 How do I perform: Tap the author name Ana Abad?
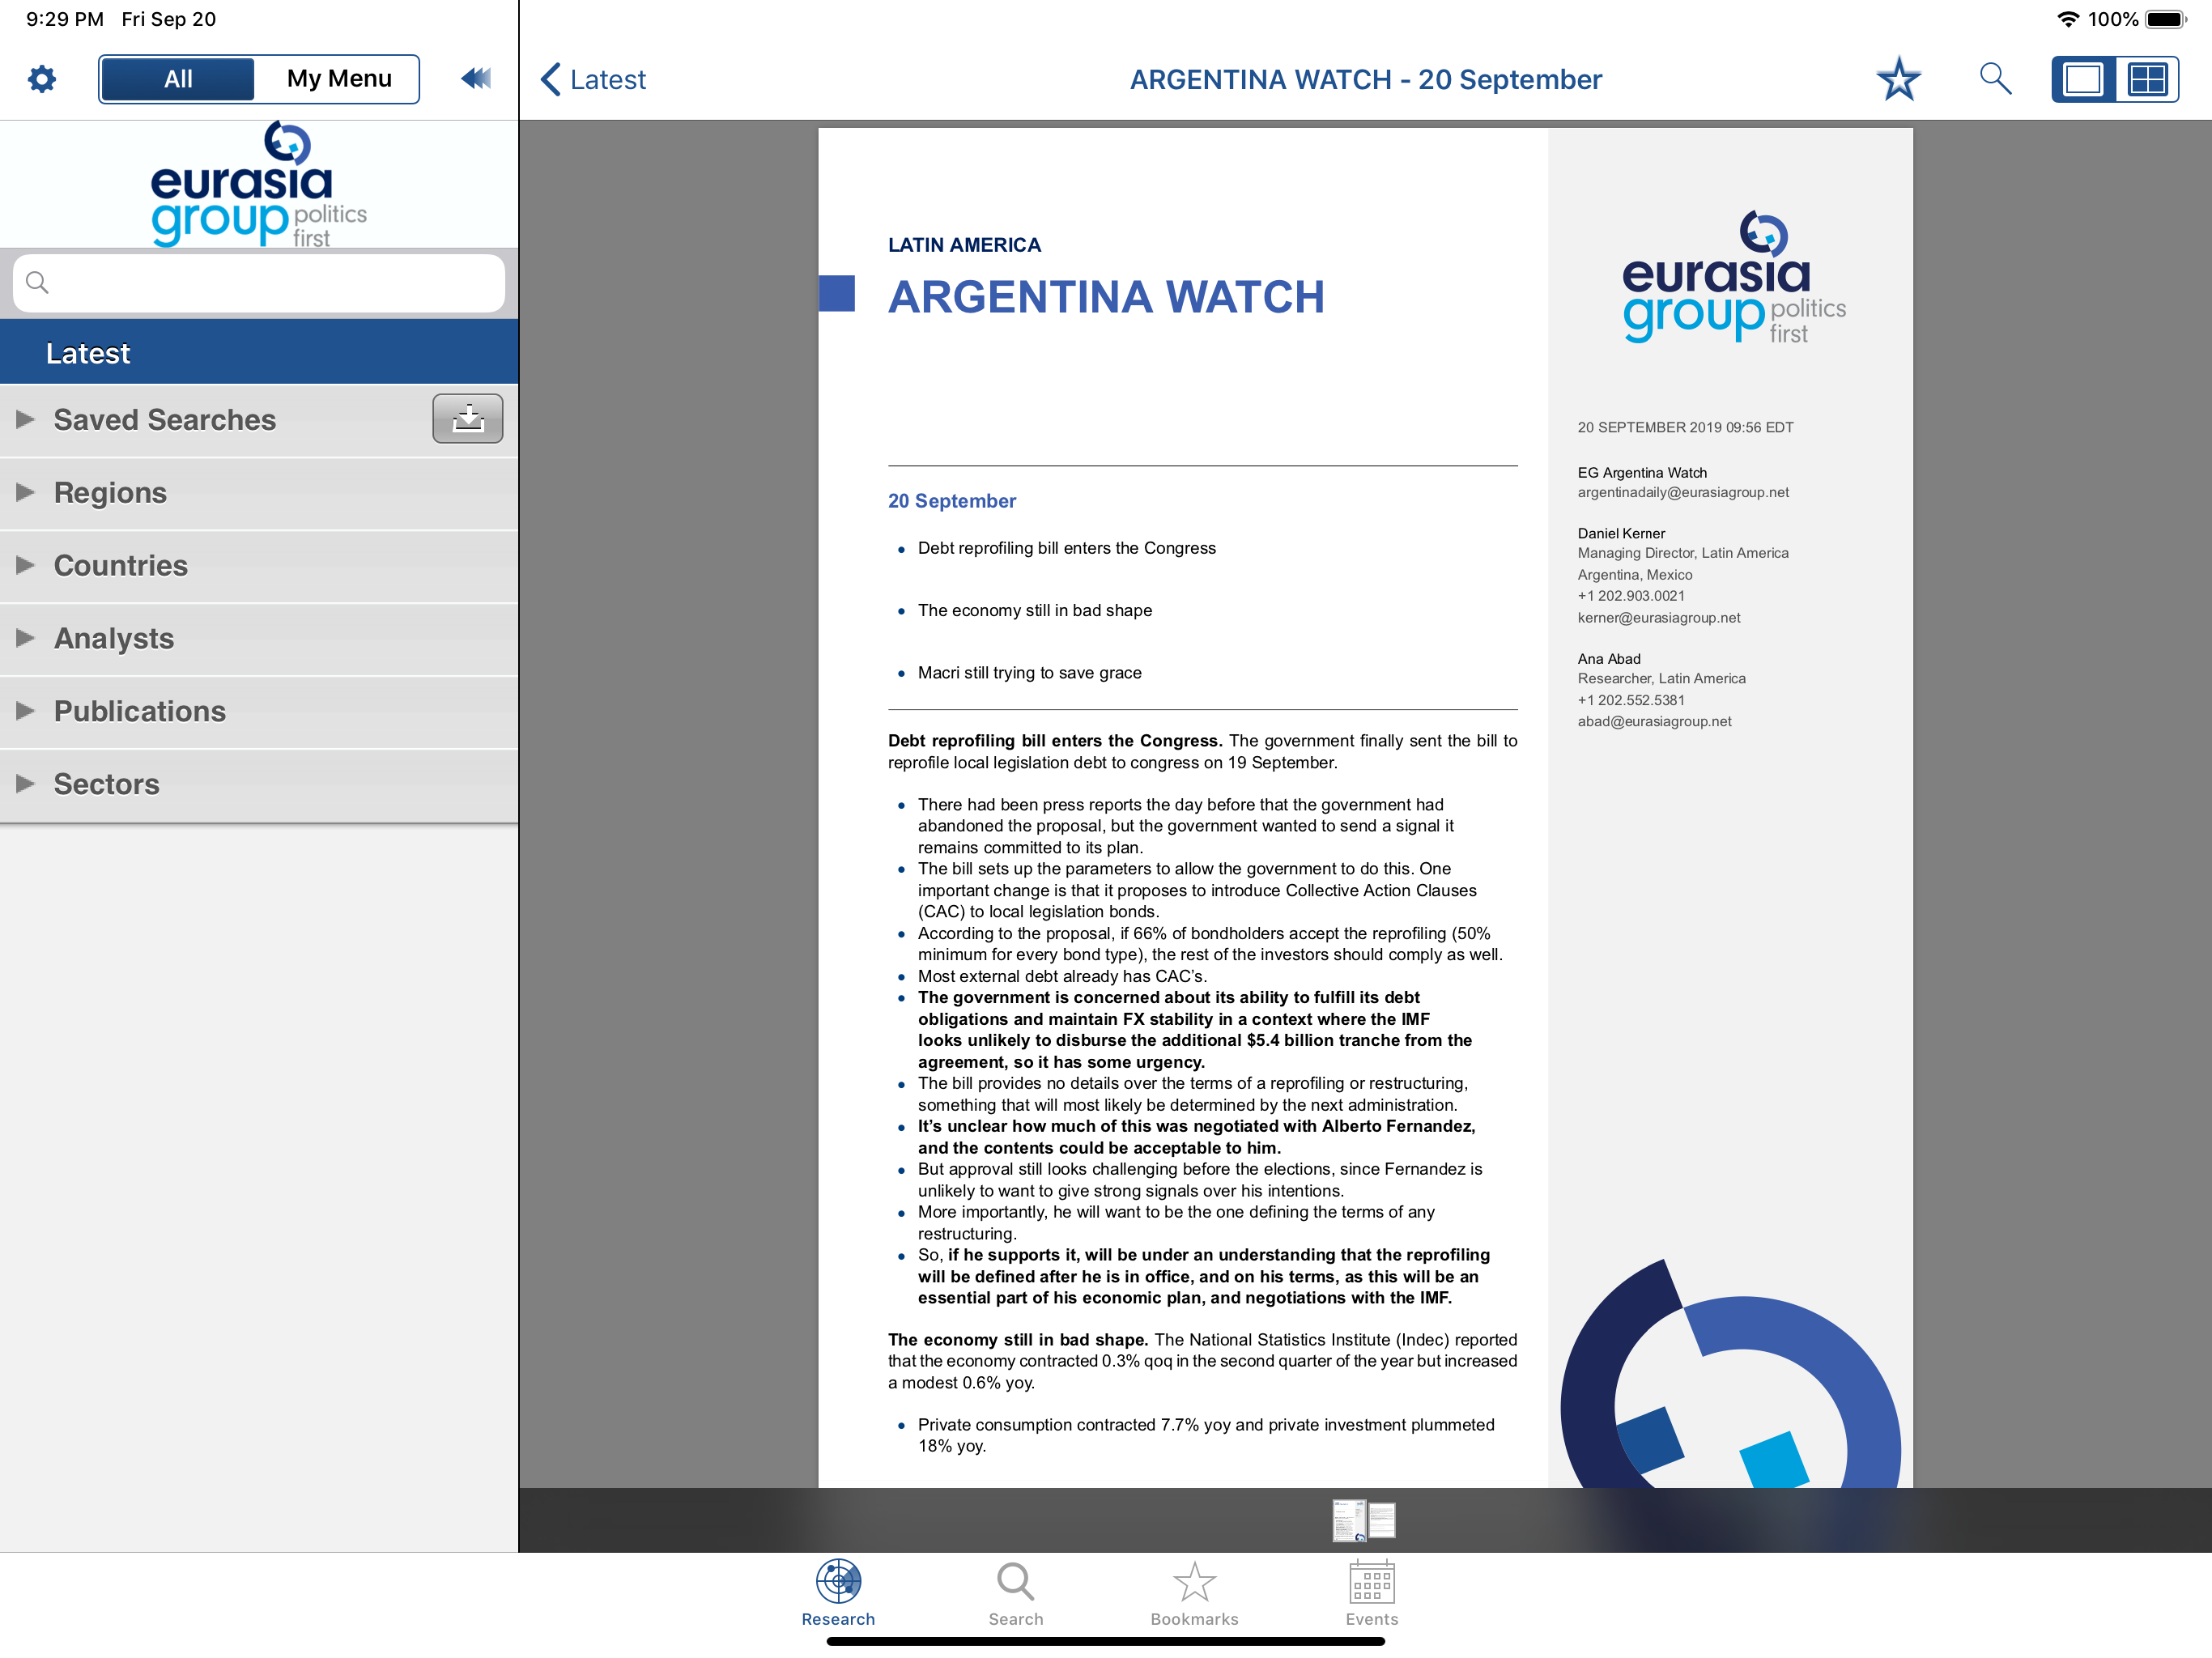(1609, 659)
